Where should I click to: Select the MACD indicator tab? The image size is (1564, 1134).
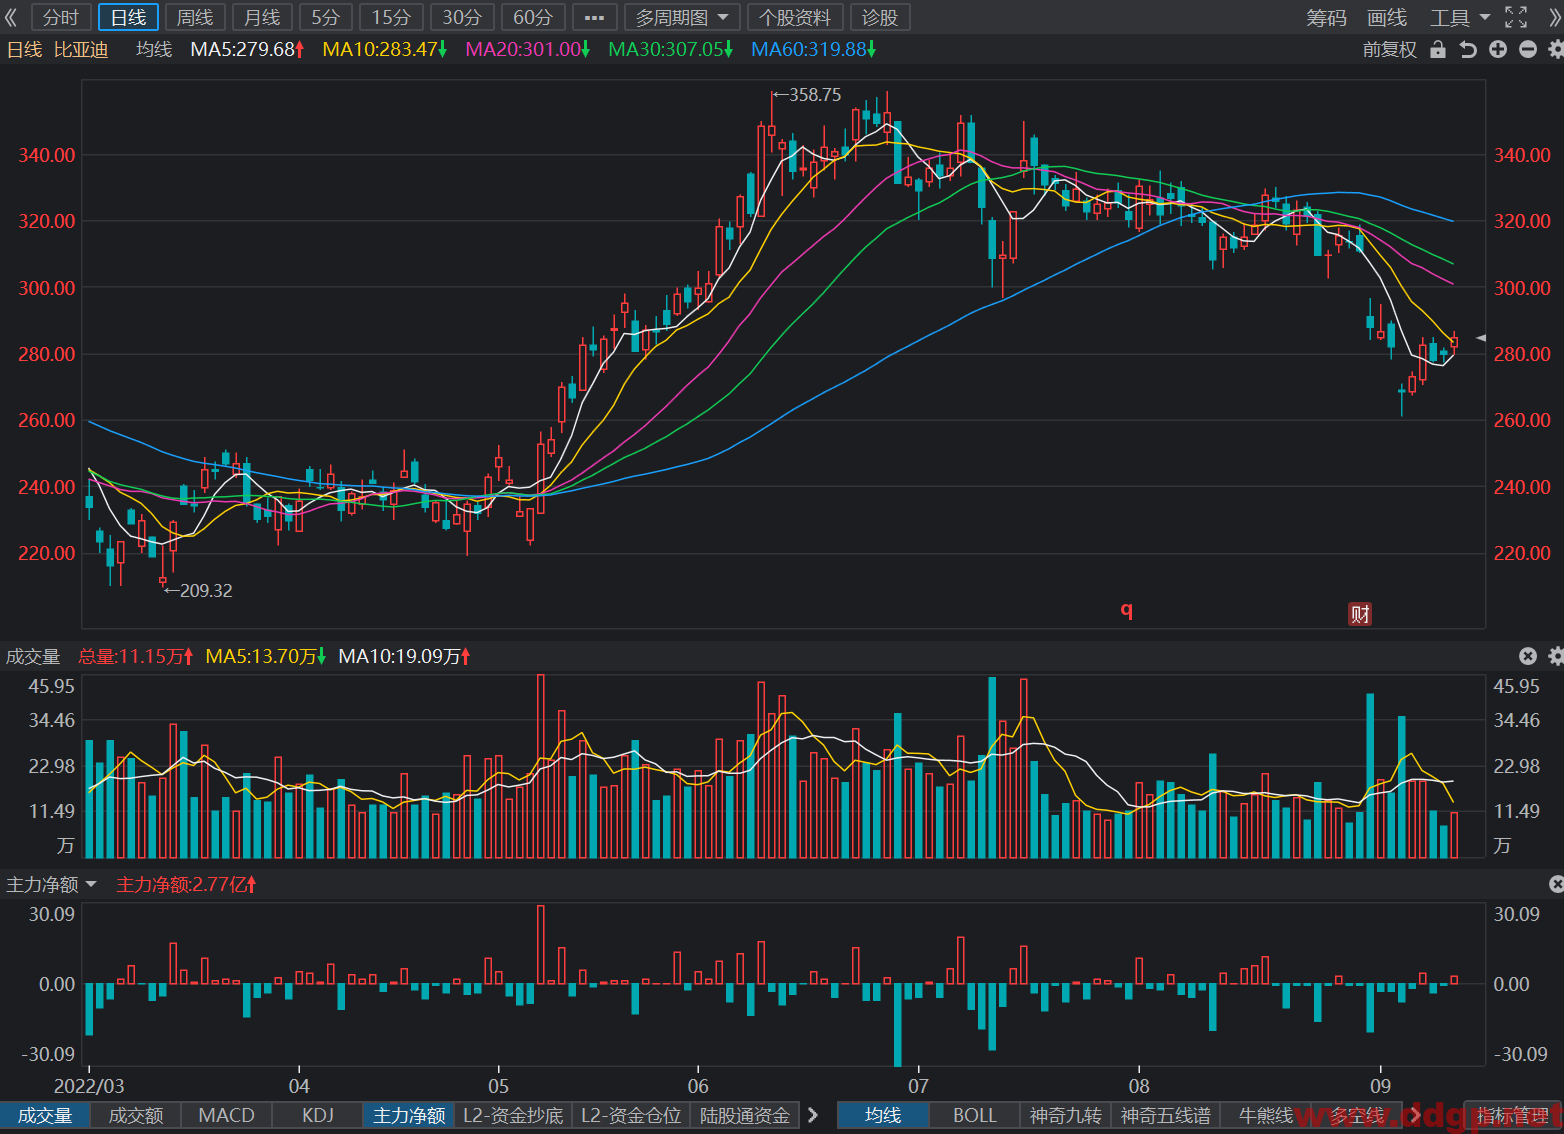(227, 1115)
